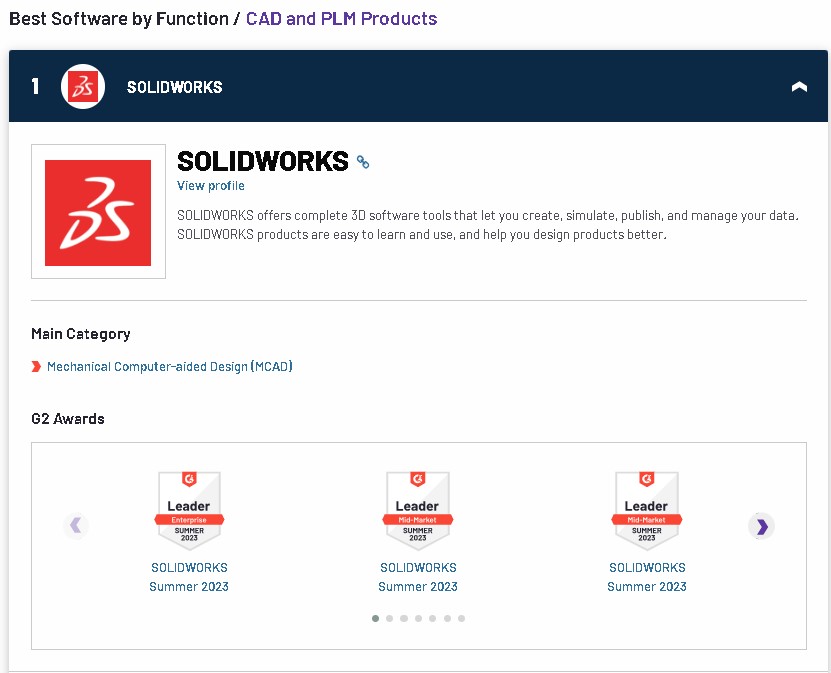Screen dimensions: 831x673
Task: Select the fifth carousel page dot
Action: [x=433, y=618]
